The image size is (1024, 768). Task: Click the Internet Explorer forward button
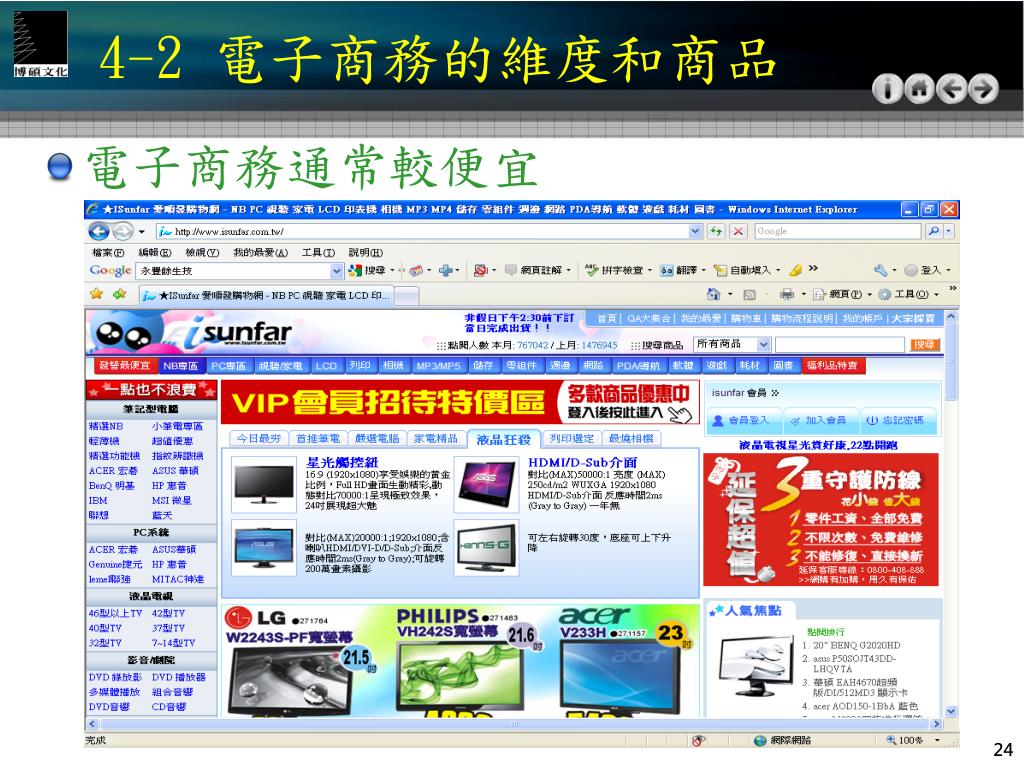pos(123,231)
